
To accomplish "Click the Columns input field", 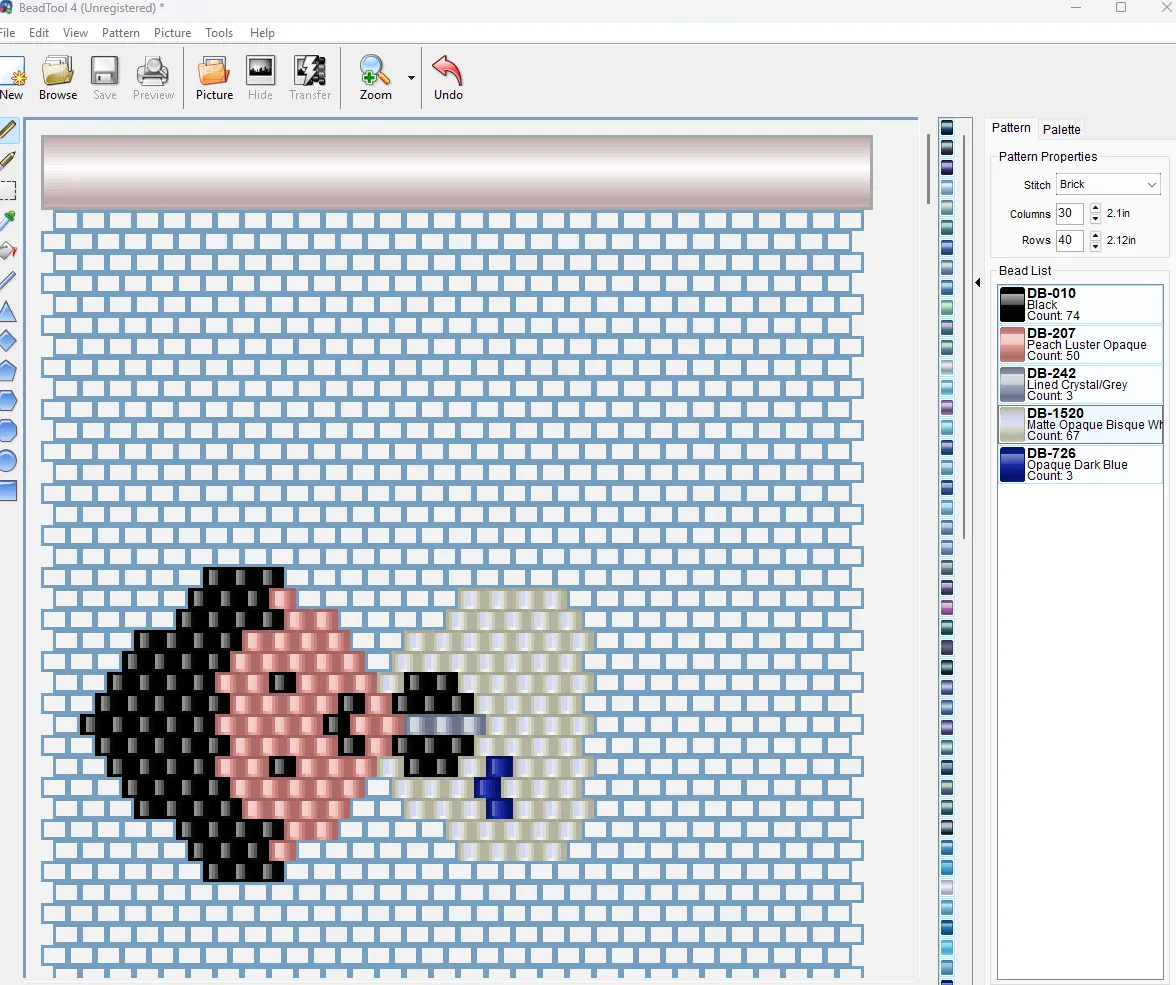I will (1070, 214).
